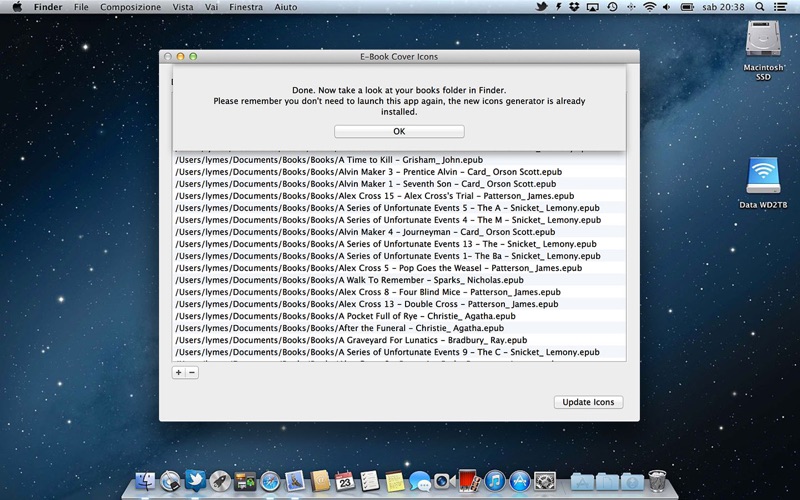Open Finder from the Dock
Image resolution: width=800 pixels, height=500 pixels.
click(145, 481)
